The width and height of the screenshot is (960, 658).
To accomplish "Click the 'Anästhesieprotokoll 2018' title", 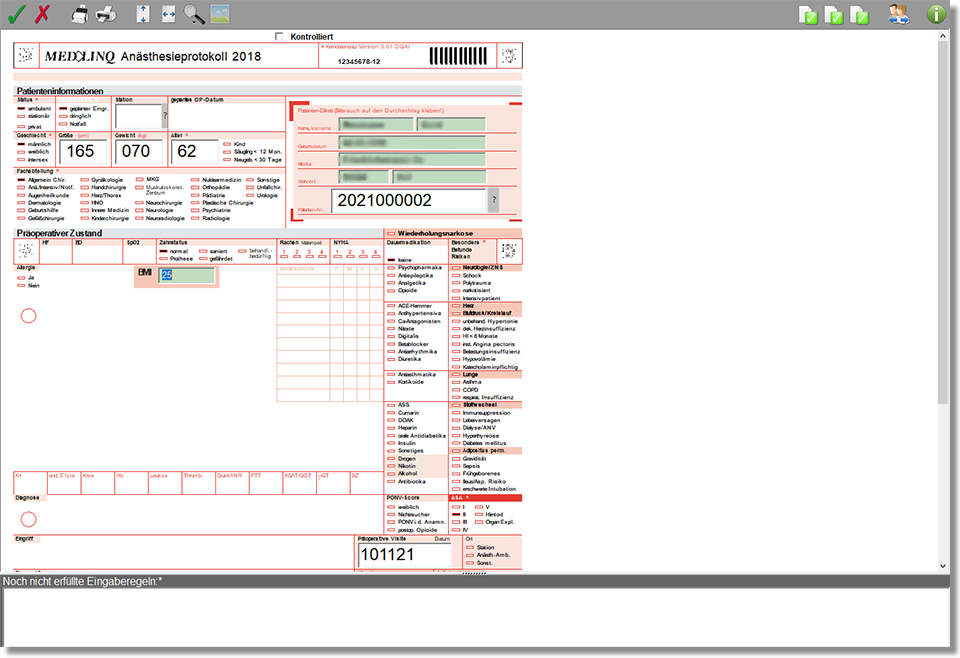I will coord(190,56).
